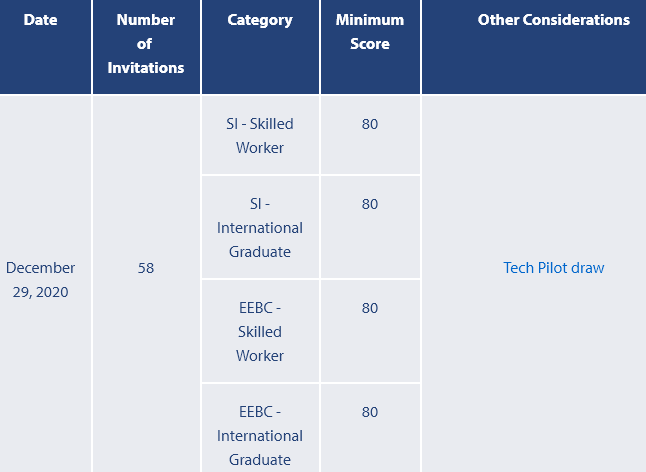
Task: Select the SI - International Graduate category cell
Action: pos(260,228)
